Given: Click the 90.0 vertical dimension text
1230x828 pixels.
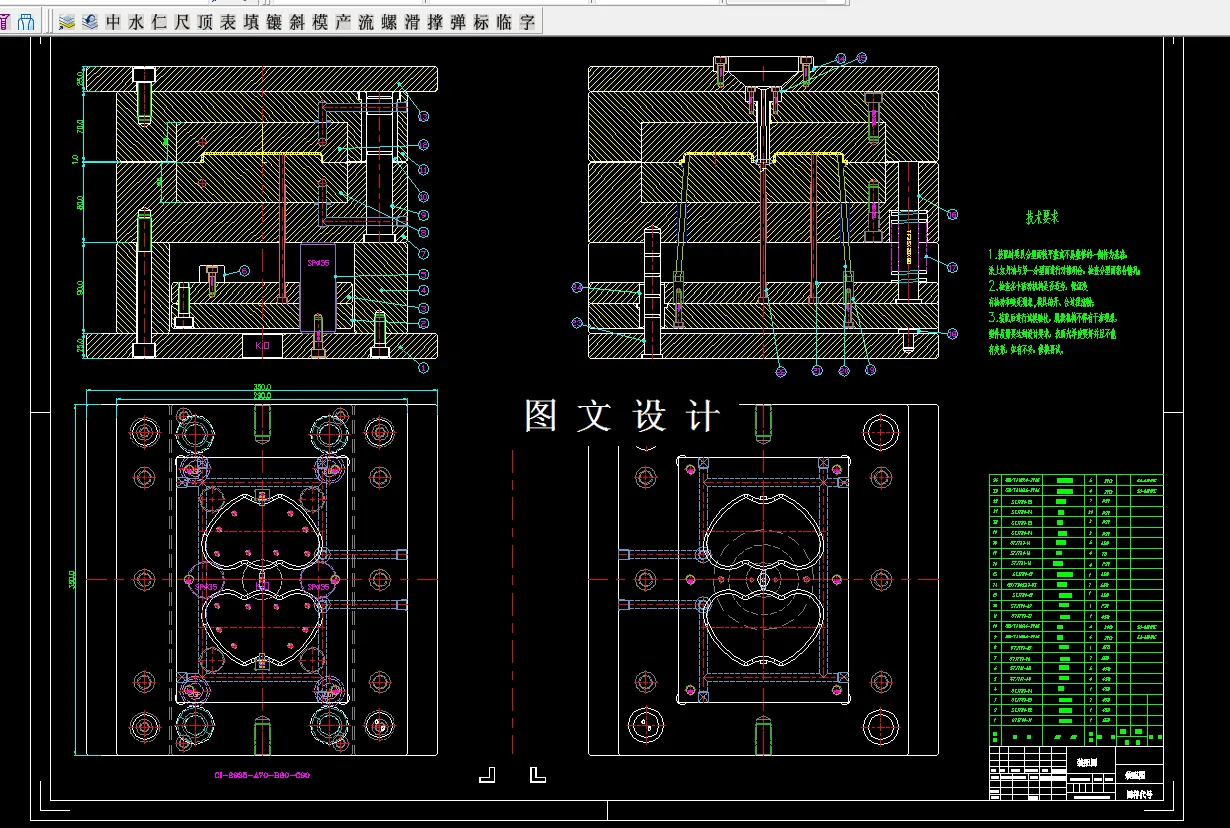Looking at the screenshot, I should pyautogui.click(x=79, y=288).
